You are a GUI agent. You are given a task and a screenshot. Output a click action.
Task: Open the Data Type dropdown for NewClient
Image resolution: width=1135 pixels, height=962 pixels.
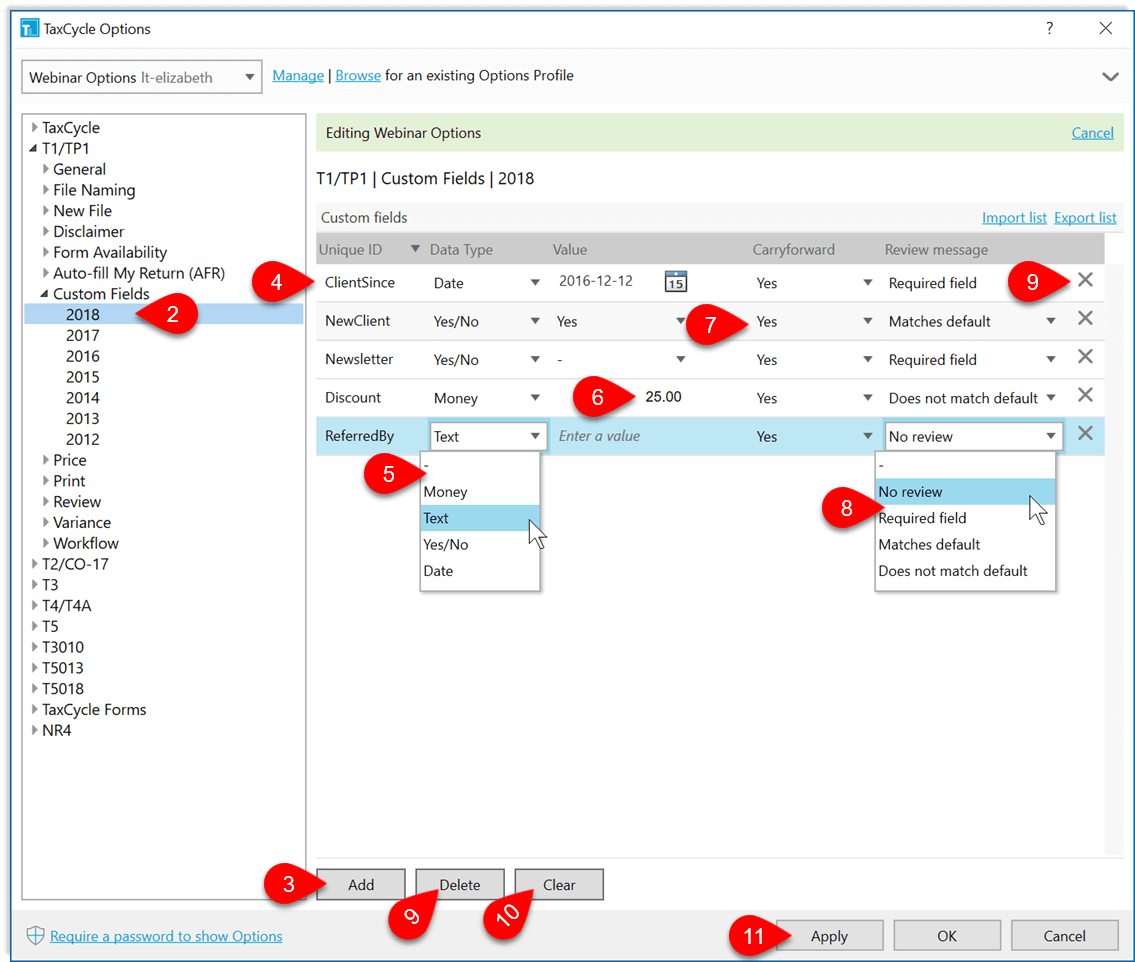click(x=535, y=321)
